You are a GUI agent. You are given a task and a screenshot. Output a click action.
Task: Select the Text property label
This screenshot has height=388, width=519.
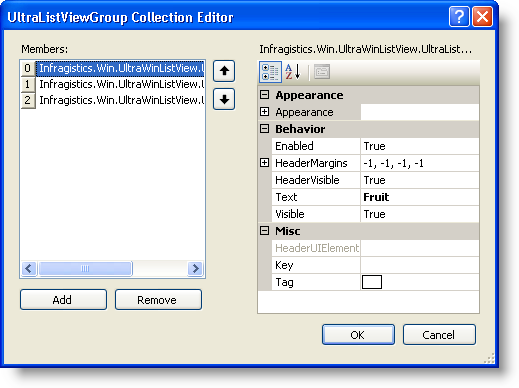pyautogui.click(x=316, y=197)
